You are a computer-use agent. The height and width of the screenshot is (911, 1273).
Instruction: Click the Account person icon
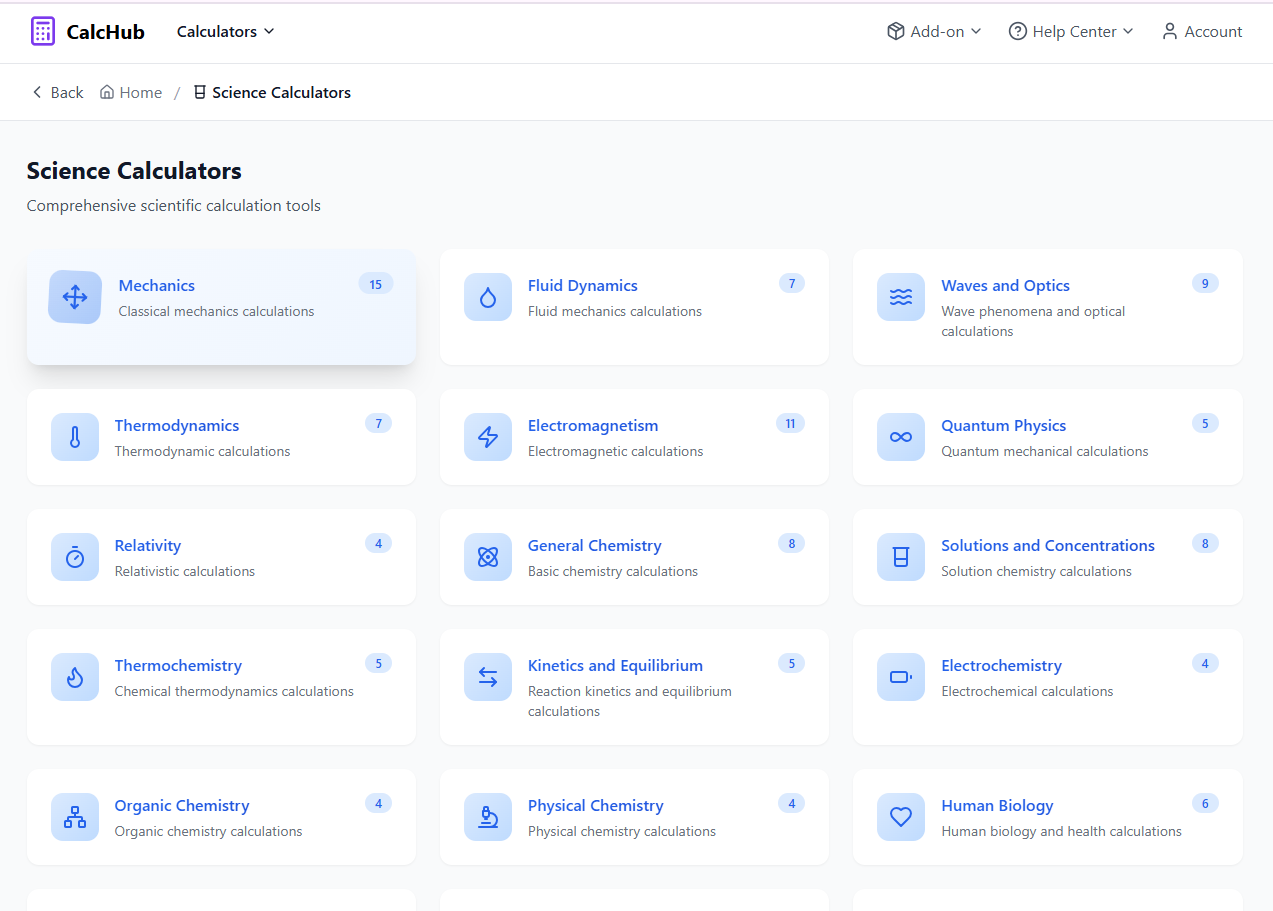(1169, 31)
